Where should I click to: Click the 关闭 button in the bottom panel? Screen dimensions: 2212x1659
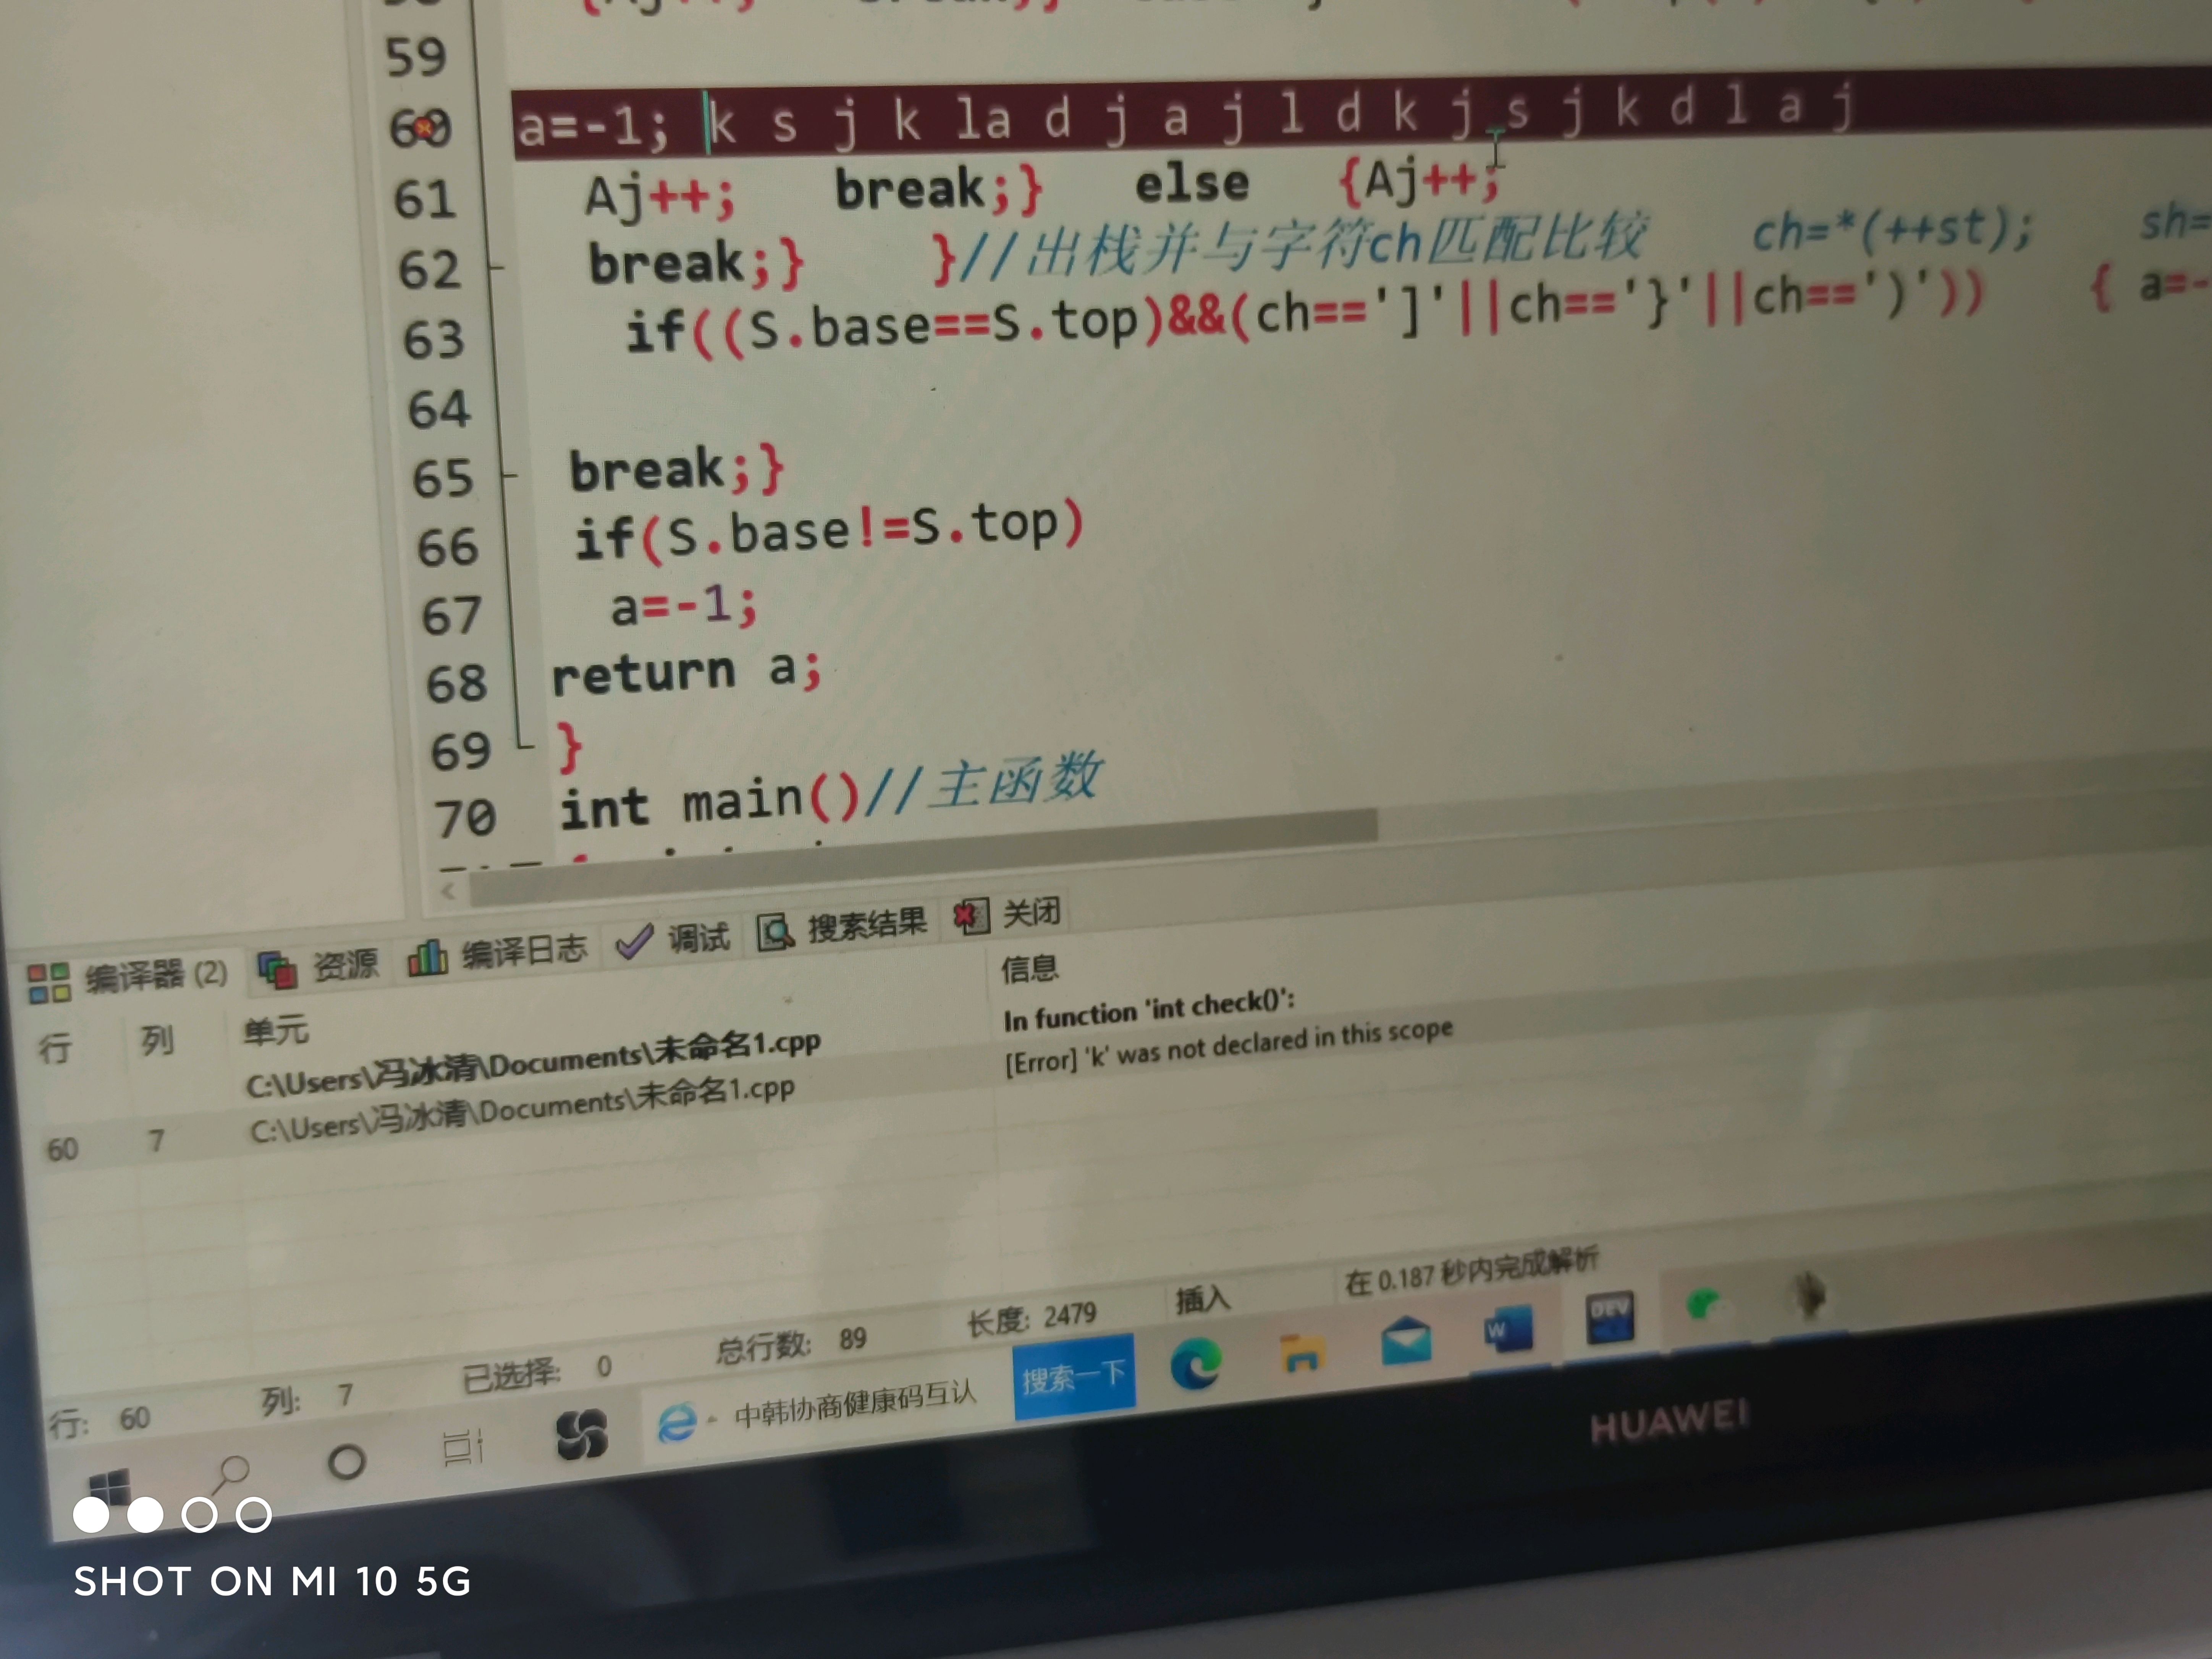1007,913
